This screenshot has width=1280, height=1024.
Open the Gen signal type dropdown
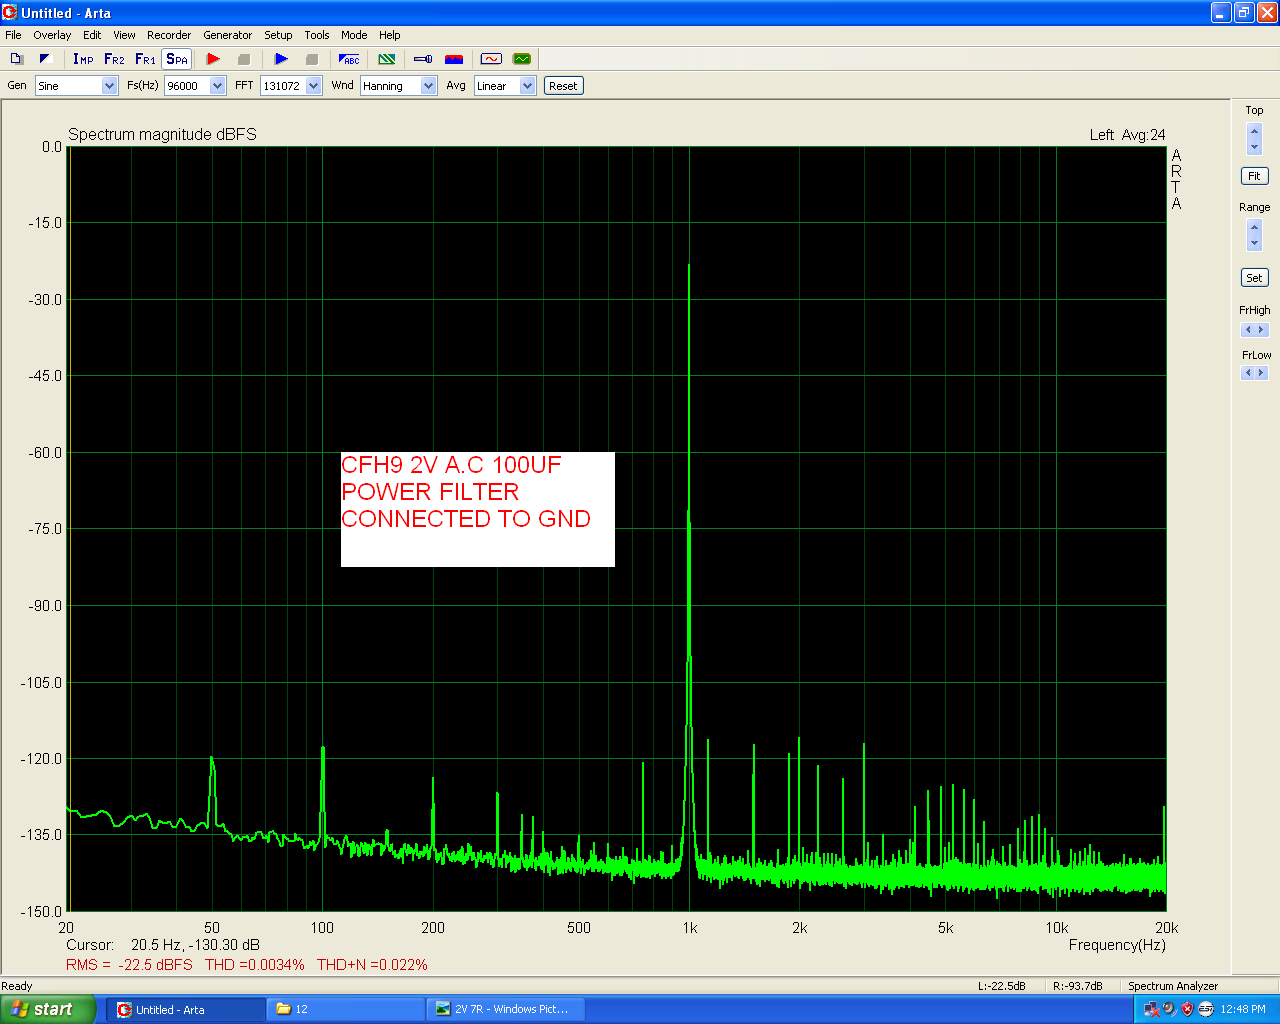(110, 86)
